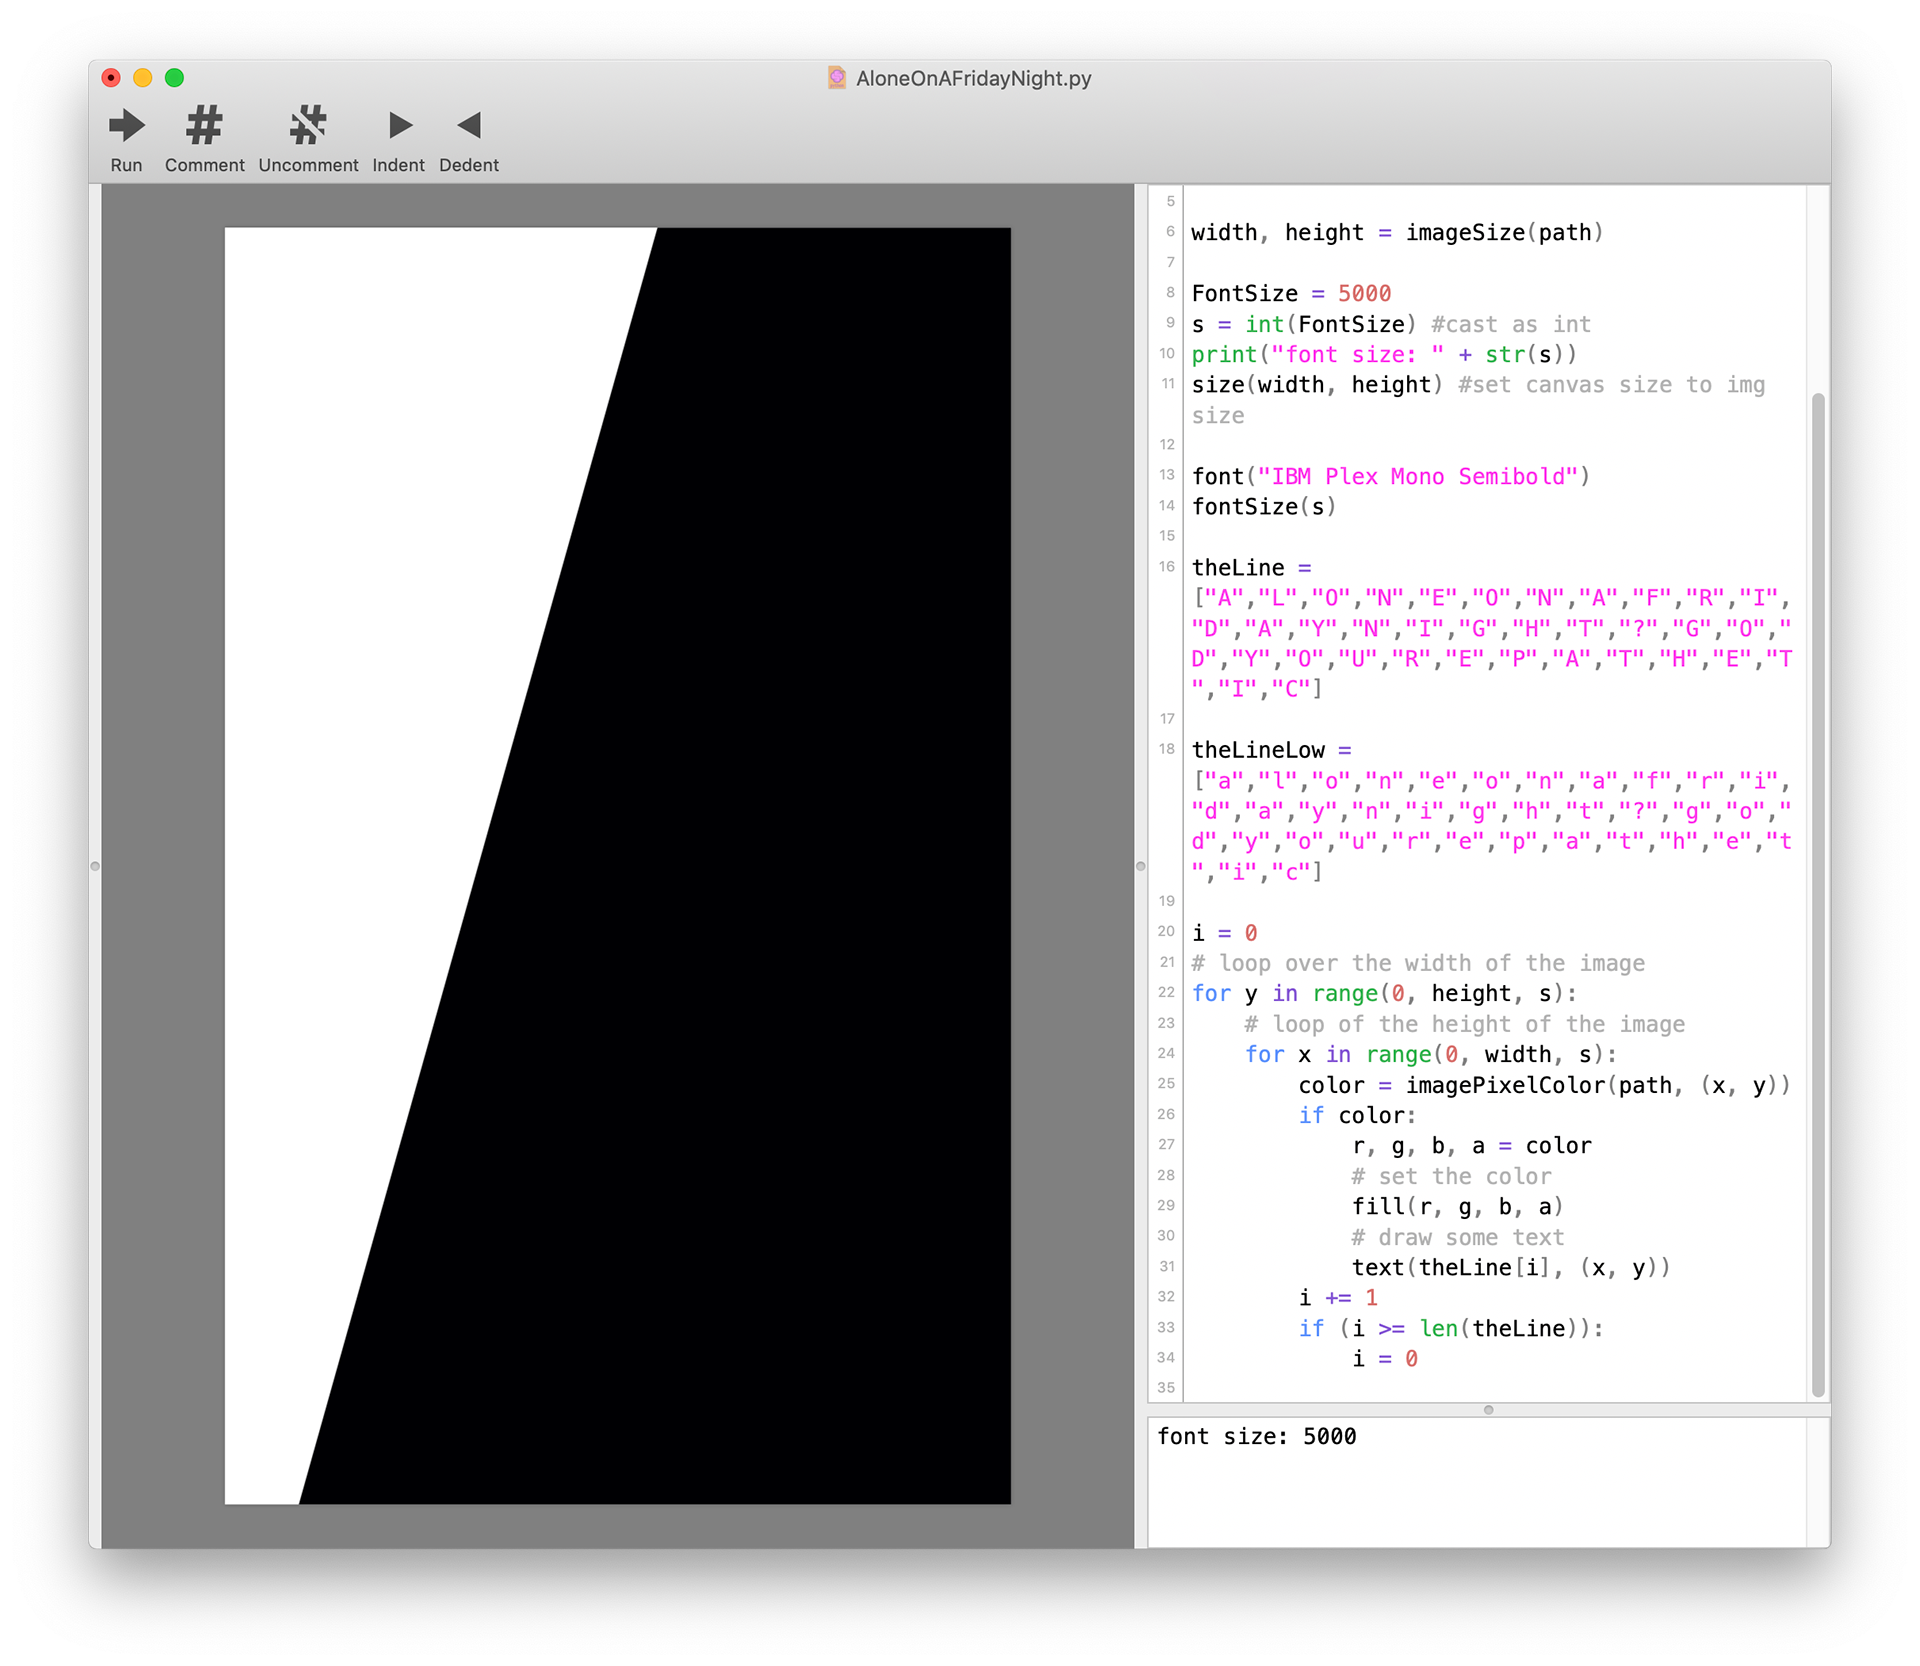This screenshot has height=1666, width=1920.
Task: Click the code editor vertical scrollbar
Action: tap(1818, 894)
